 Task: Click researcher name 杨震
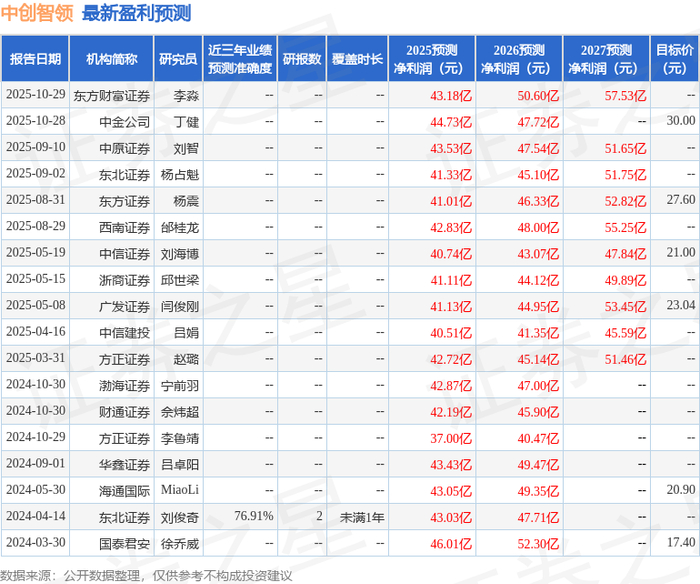pos(186,201)
